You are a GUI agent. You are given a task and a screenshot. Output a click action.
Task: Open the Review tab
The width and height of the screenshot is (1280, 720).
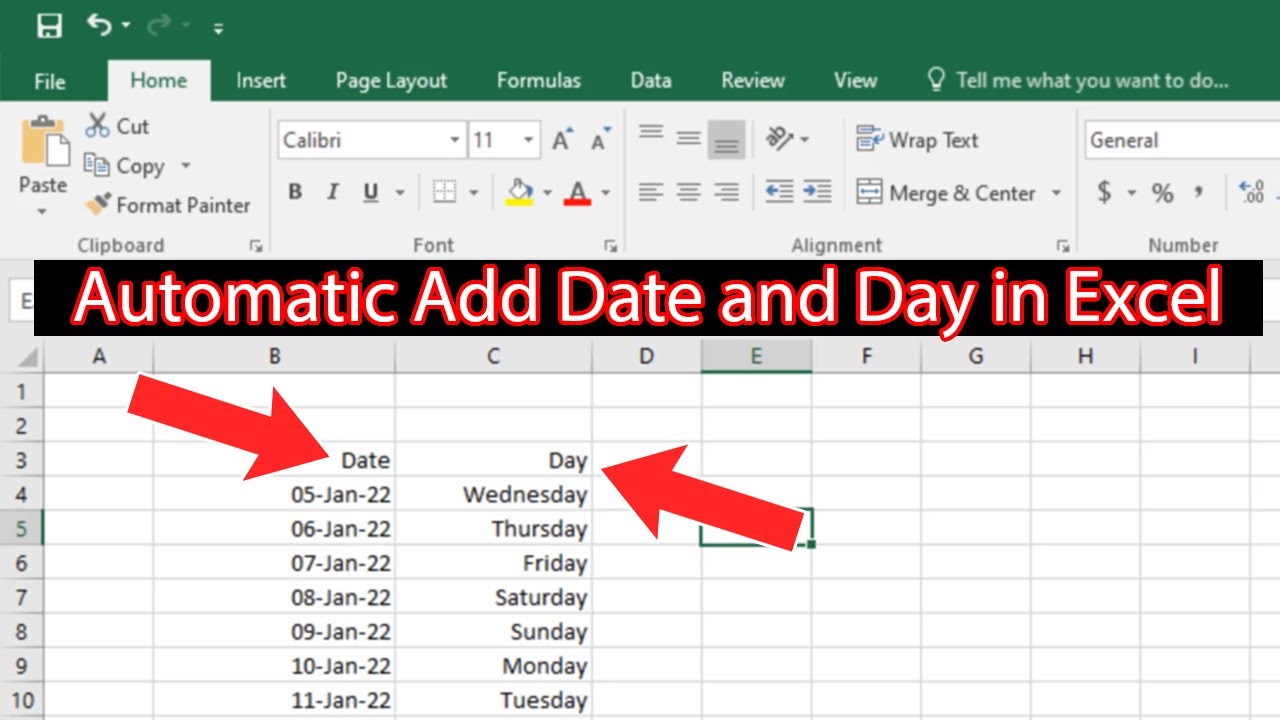752,81
